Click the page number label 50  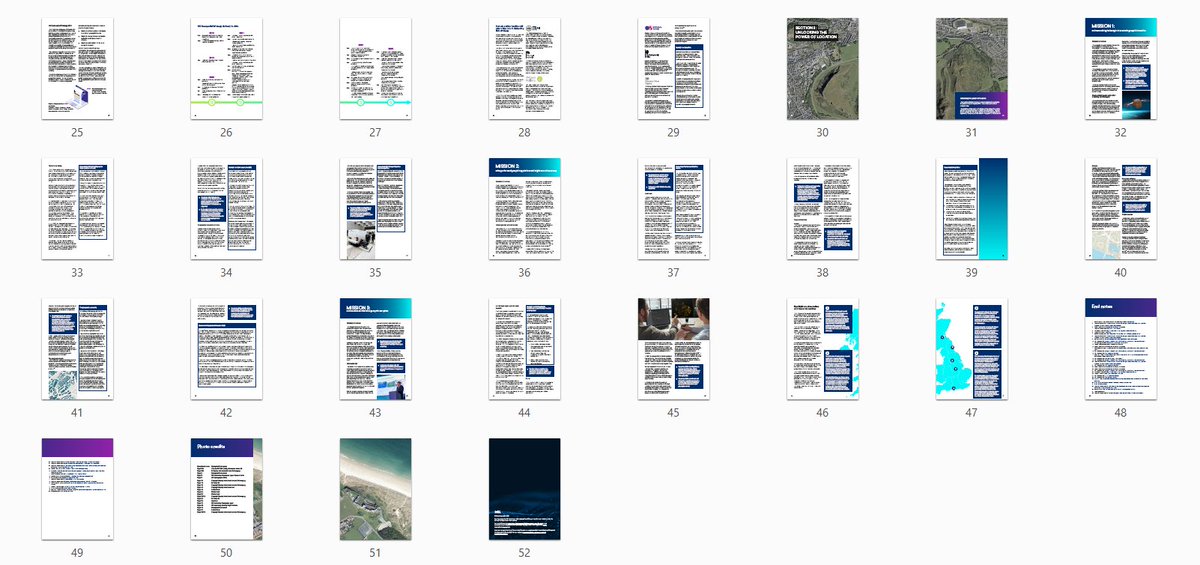(x=226, y=552)
